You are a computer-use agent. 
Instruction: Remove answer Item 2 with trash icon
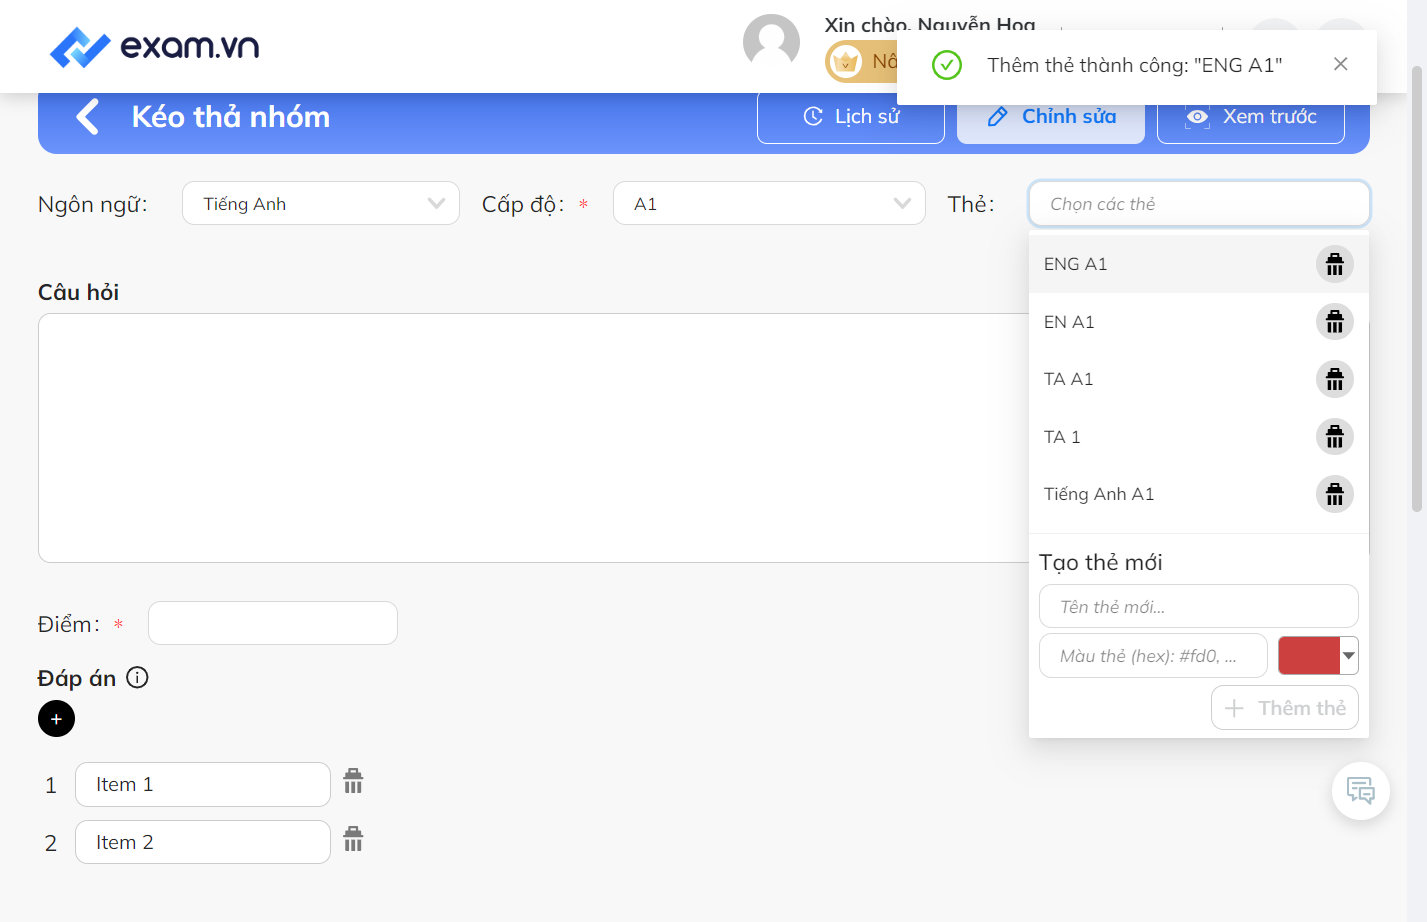pyautogui.click(x=353, y=839)
